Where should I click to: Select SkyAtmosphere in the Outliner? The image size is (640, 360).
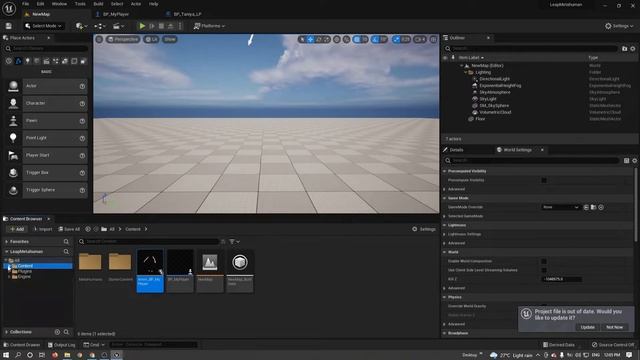coord(495,92)
